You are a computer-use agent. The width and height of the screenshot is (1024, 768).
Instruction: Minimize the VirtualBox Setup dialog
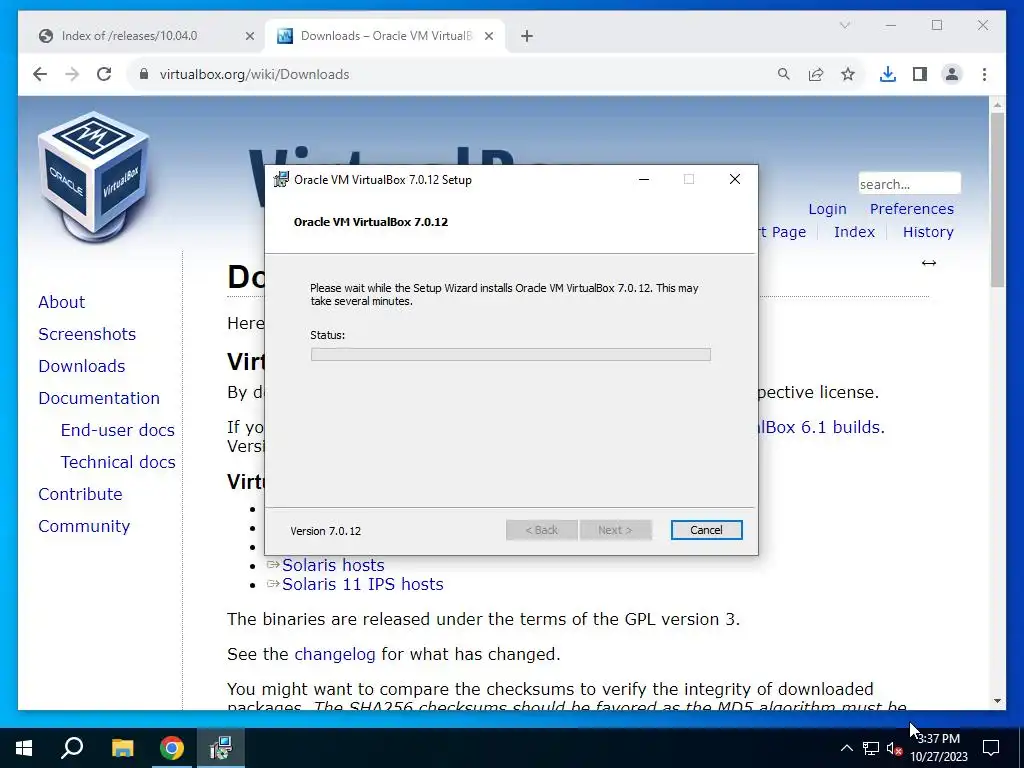644,180
